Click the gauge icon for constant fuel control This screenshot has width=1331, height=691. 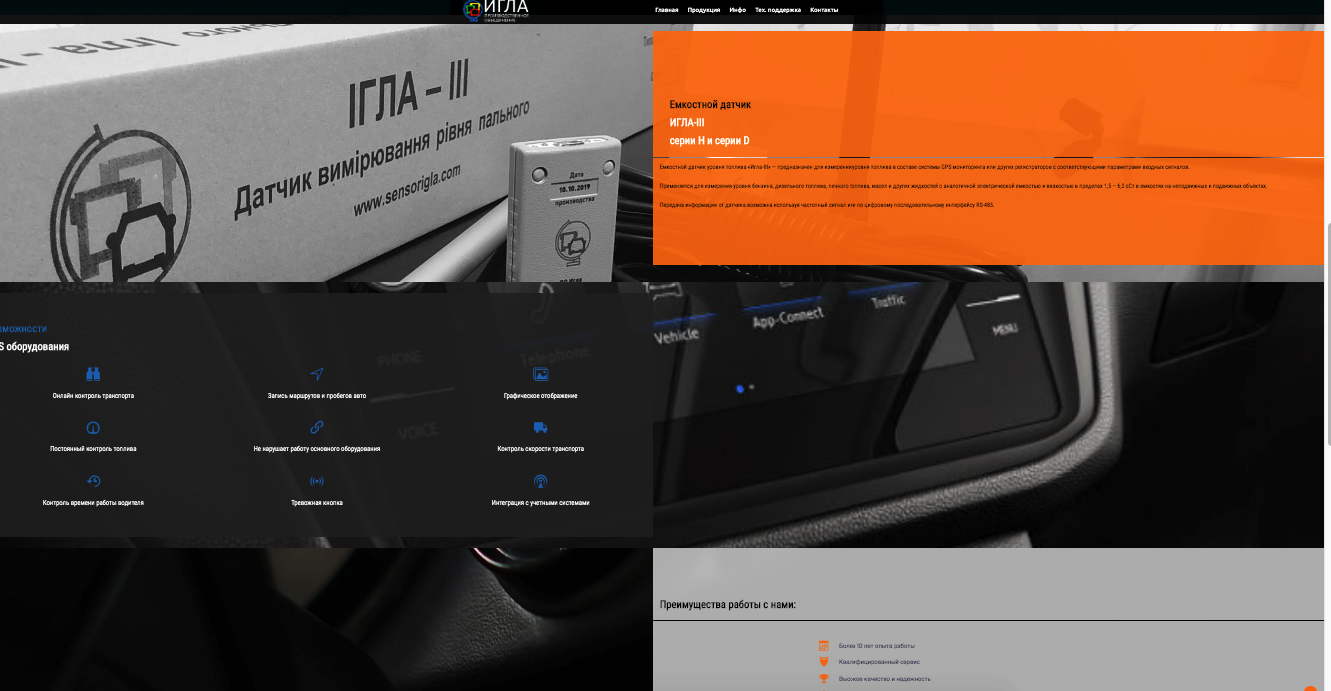(x=93, y=428)
